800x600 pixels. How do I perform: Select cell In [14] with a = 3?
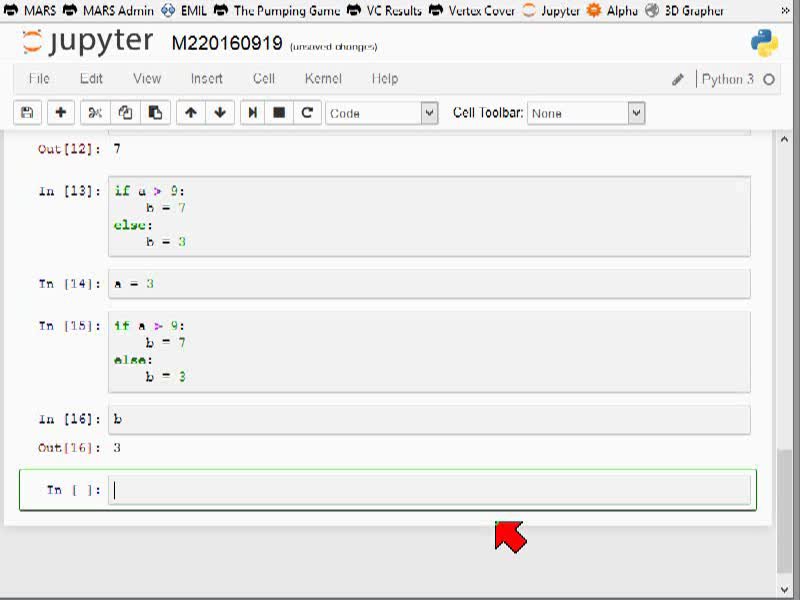click(x=429, y=284)
